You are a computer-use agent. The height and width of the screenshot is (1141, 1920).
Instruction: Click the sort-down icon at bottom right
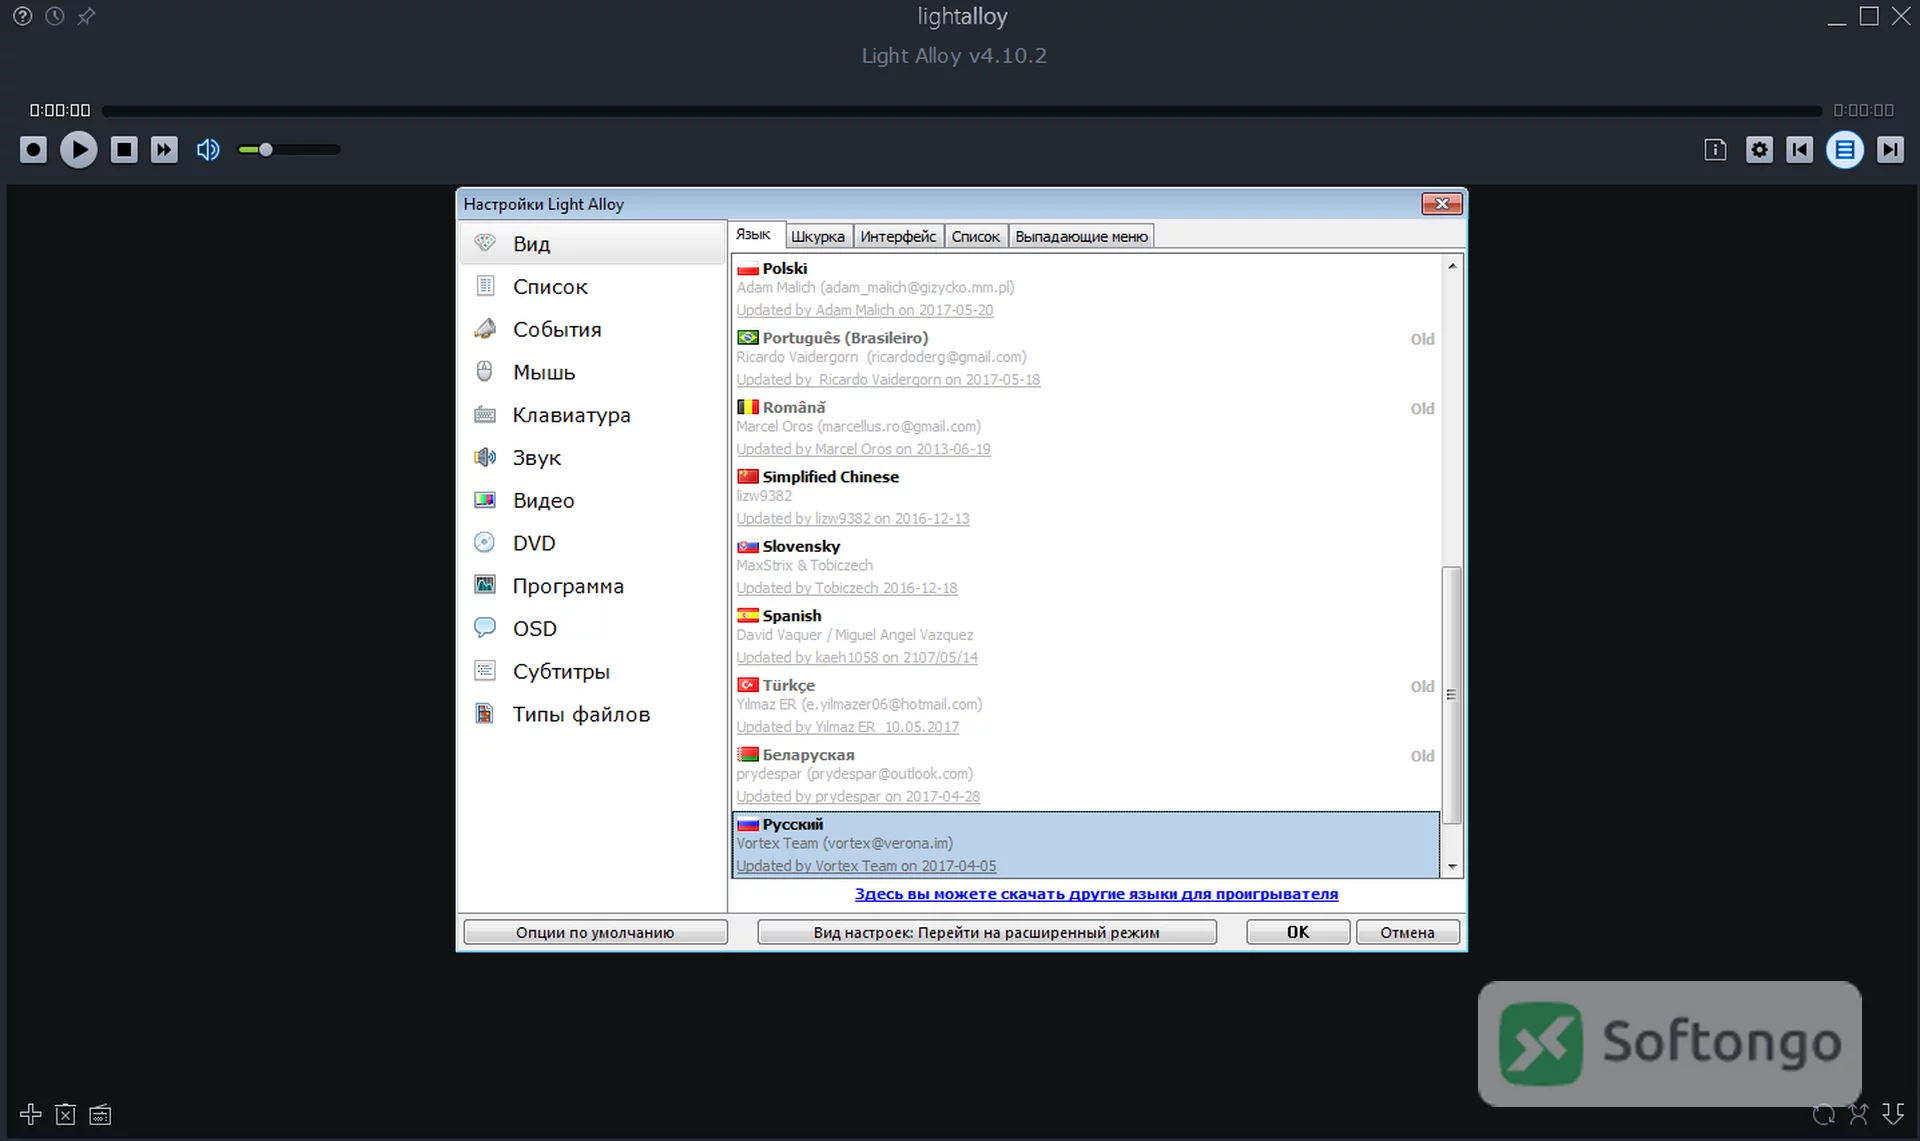(x=1893, y=1114)
